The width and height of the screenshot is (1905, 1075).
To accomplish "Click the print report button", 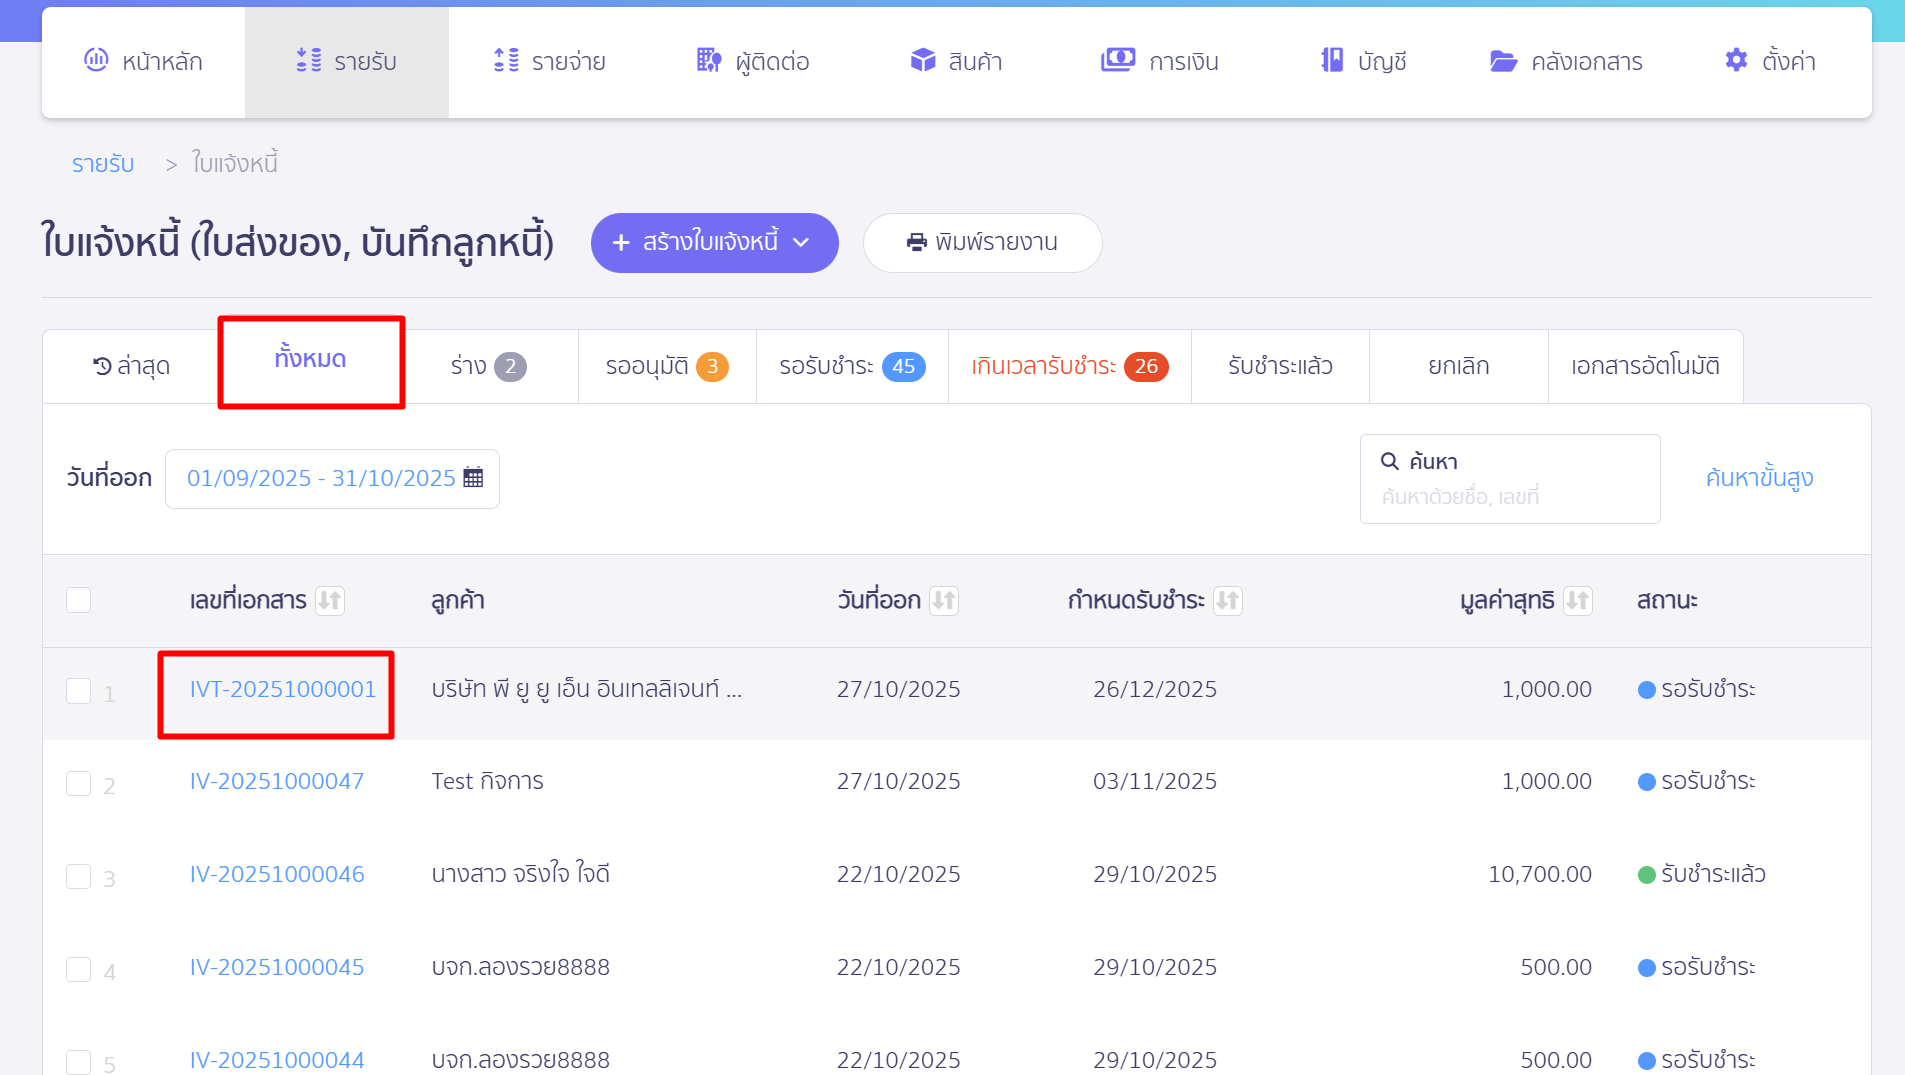I will coord(982,243).
